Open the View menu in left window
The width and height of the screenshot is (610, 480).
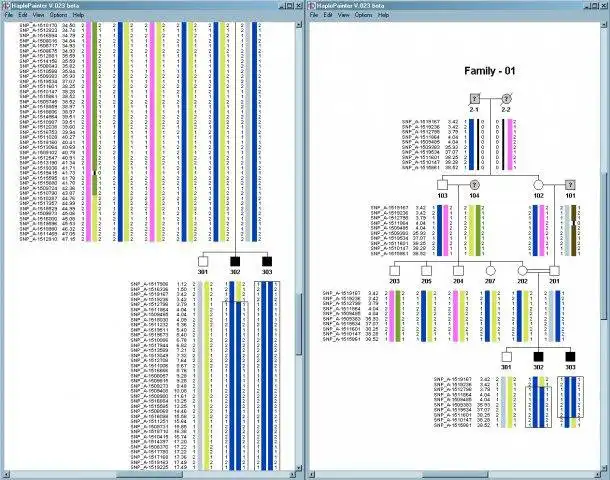point(38,15)
